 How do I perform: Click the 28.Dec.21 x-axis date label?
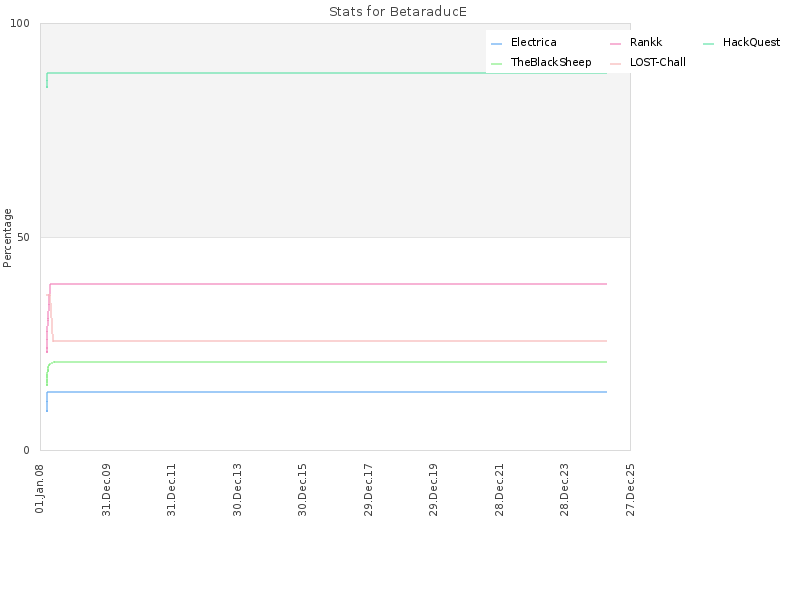click(499, 490)
